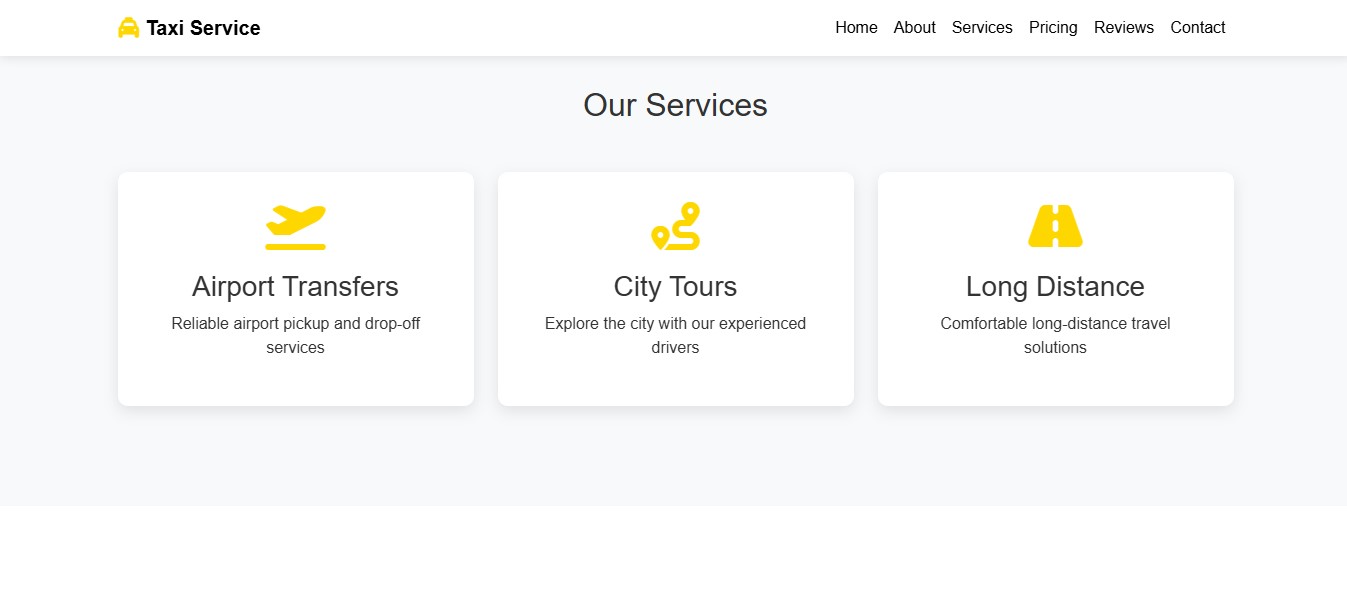Click the Taxi Service brand name

tap(203, 28)
